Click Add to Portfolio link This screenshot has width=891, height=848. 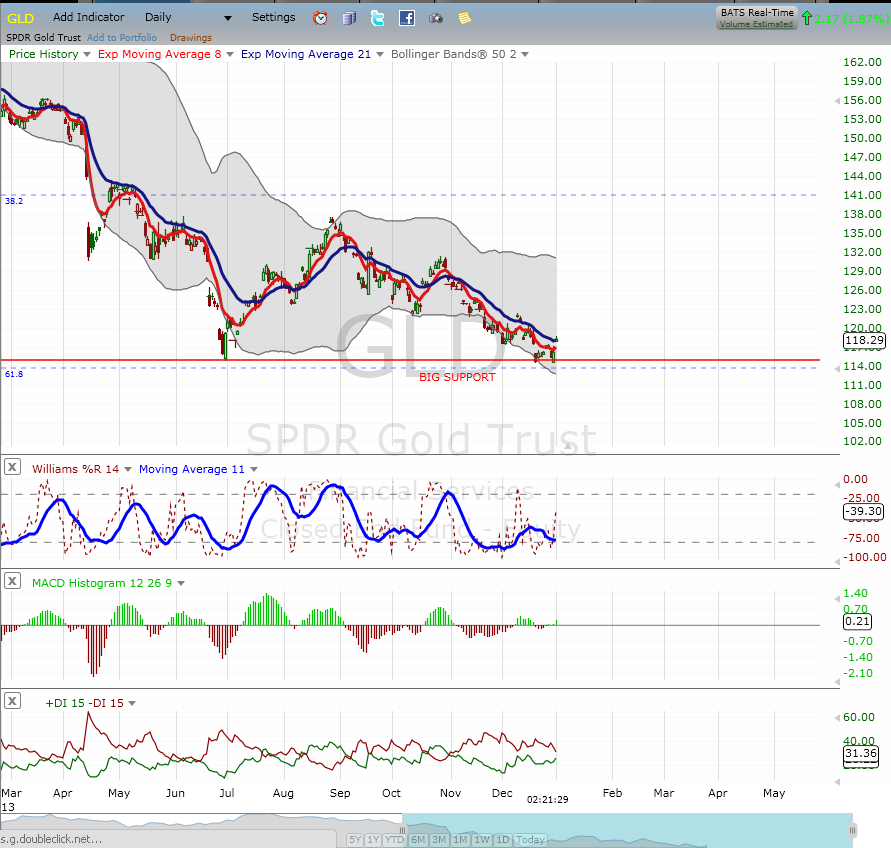[122, 38]
